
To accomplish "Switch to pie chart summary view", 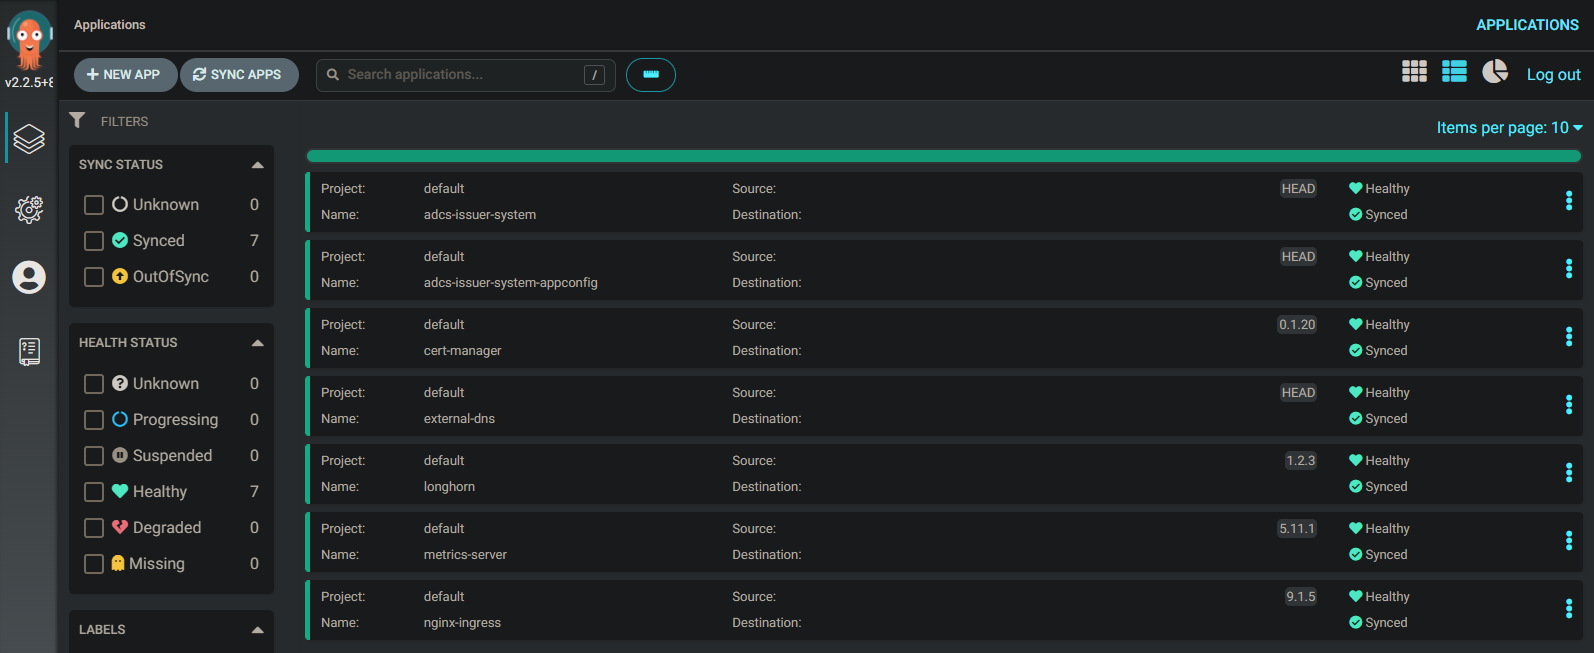I will tap(1495, 72).
